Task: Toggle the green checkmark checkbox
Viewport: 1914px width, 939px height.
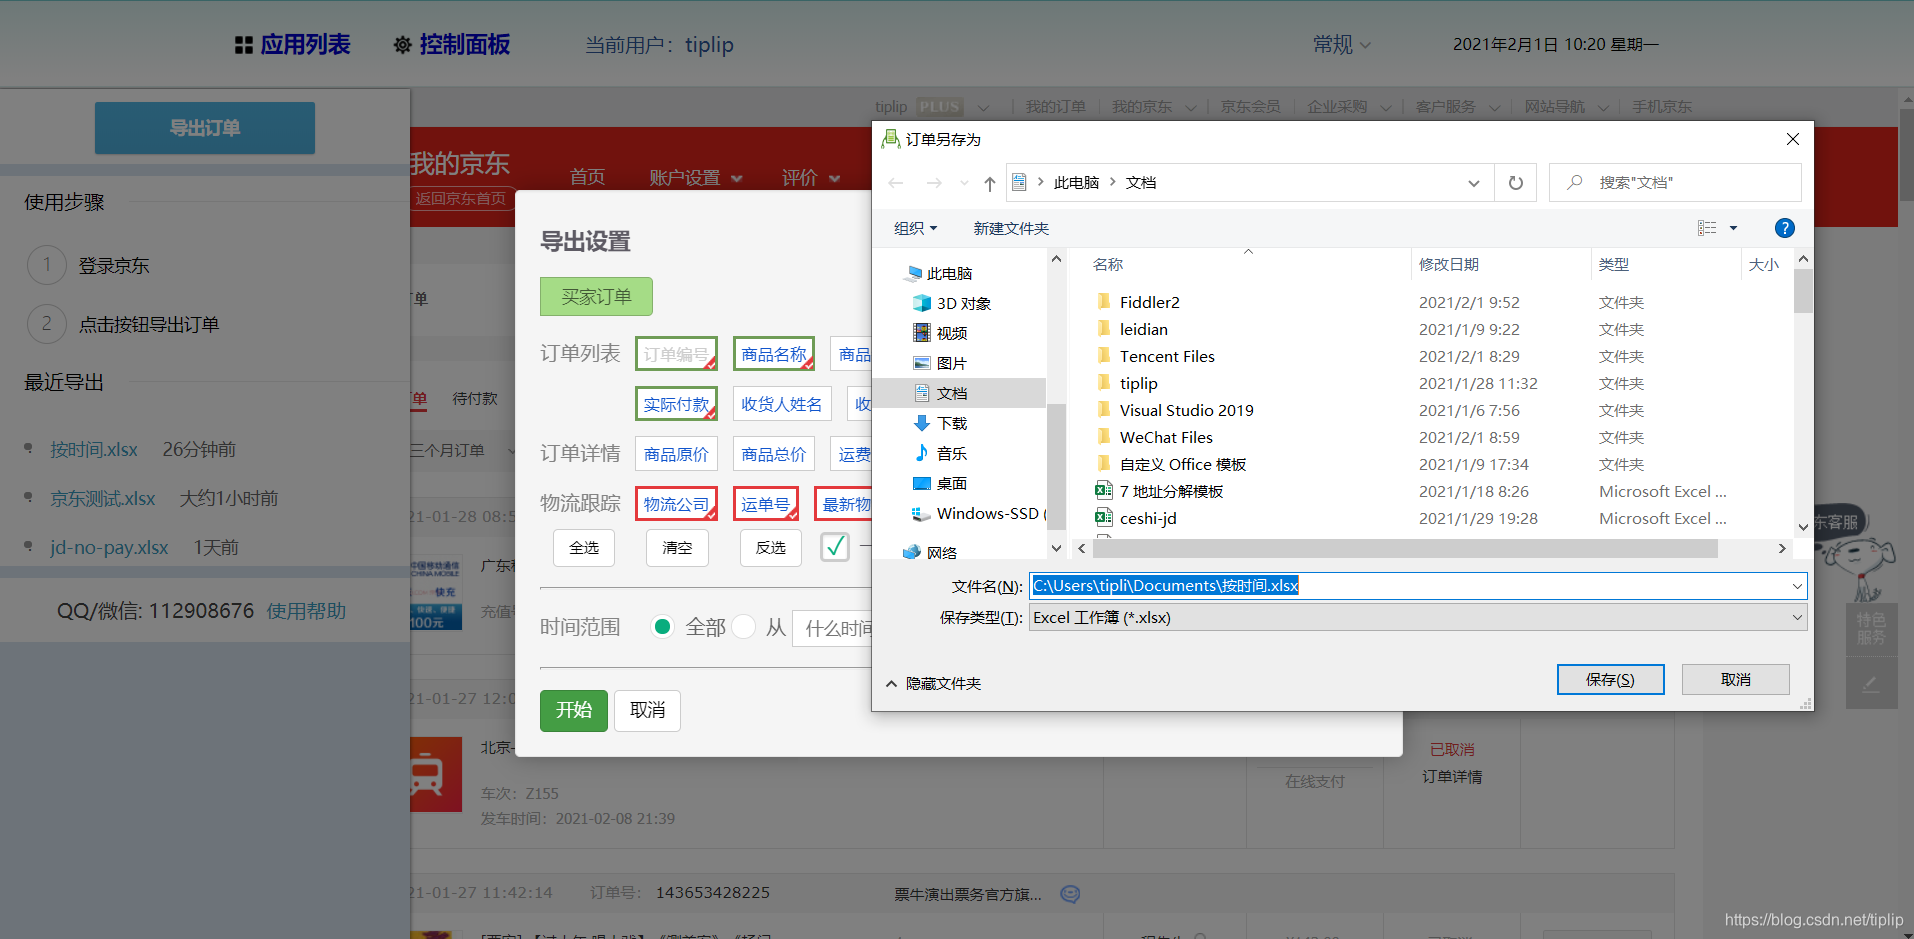Action: click(x=835, y=546)
